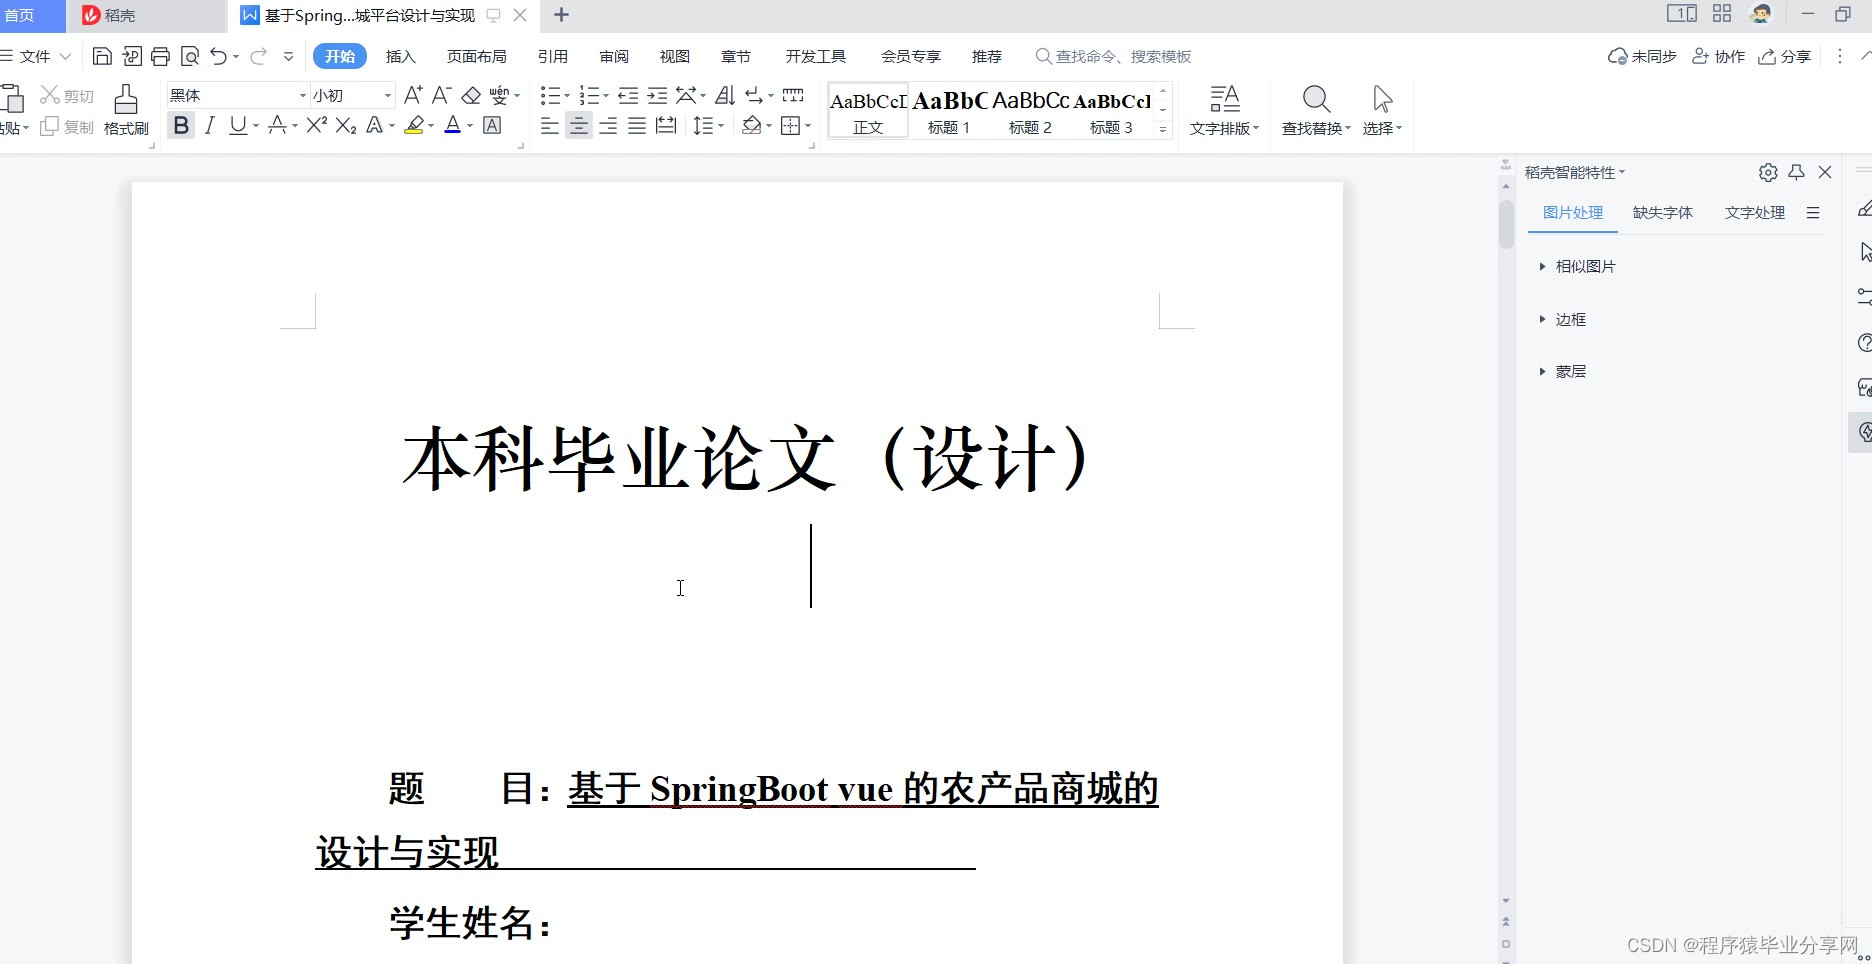This screenshot has width=1872, height=964.
Task: Switch to the 插入 ribbon tab
Action: coord(400,56)
